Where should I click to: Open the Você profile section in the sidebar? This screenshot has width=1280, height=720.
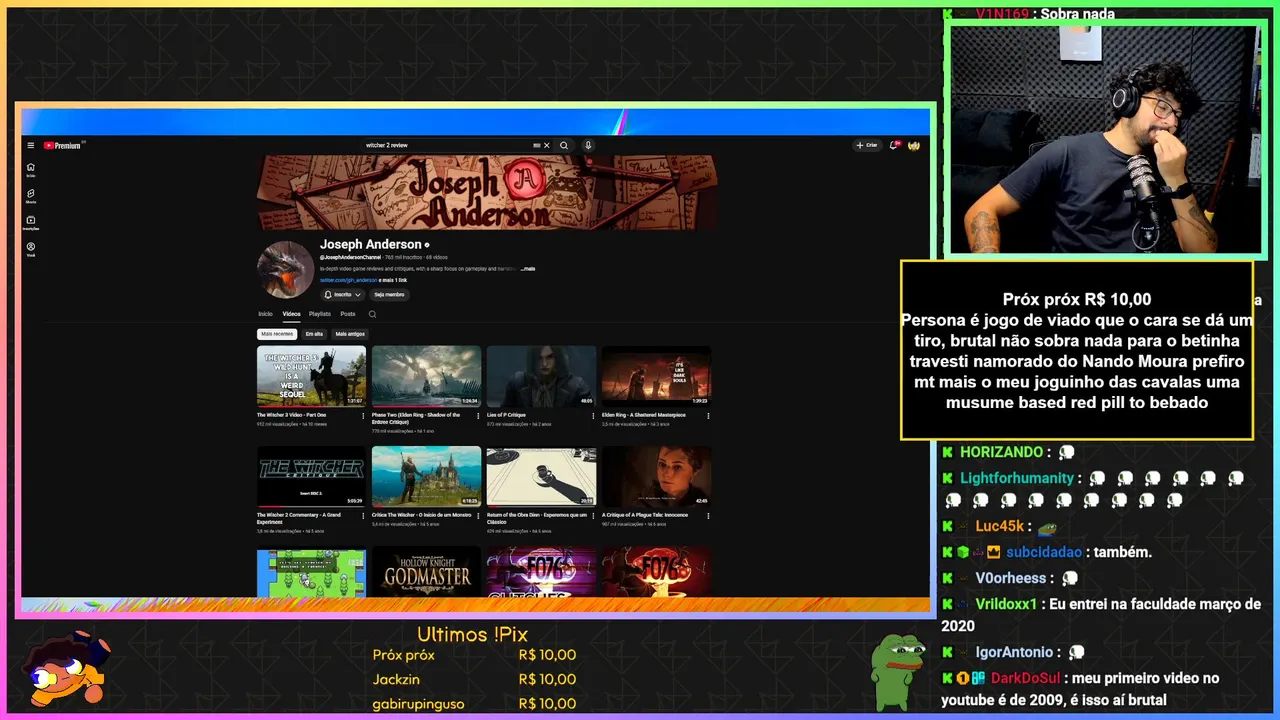pyautogui.click(x=31, y=249)
